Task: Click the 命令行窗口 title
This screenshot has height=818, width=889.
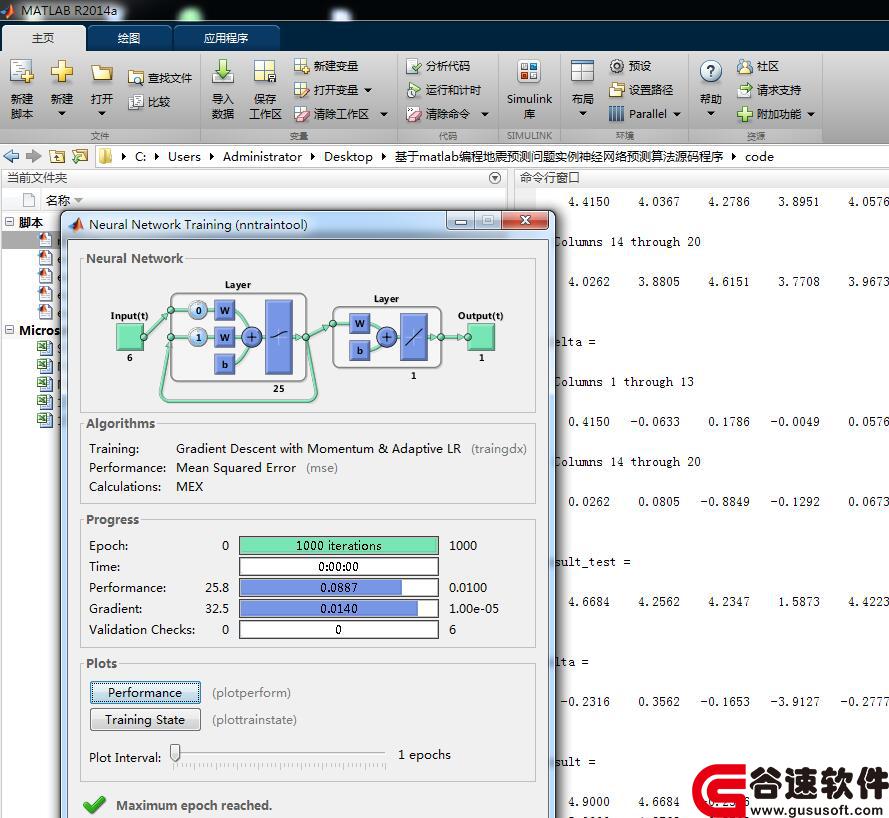Action: coord(549,177)
